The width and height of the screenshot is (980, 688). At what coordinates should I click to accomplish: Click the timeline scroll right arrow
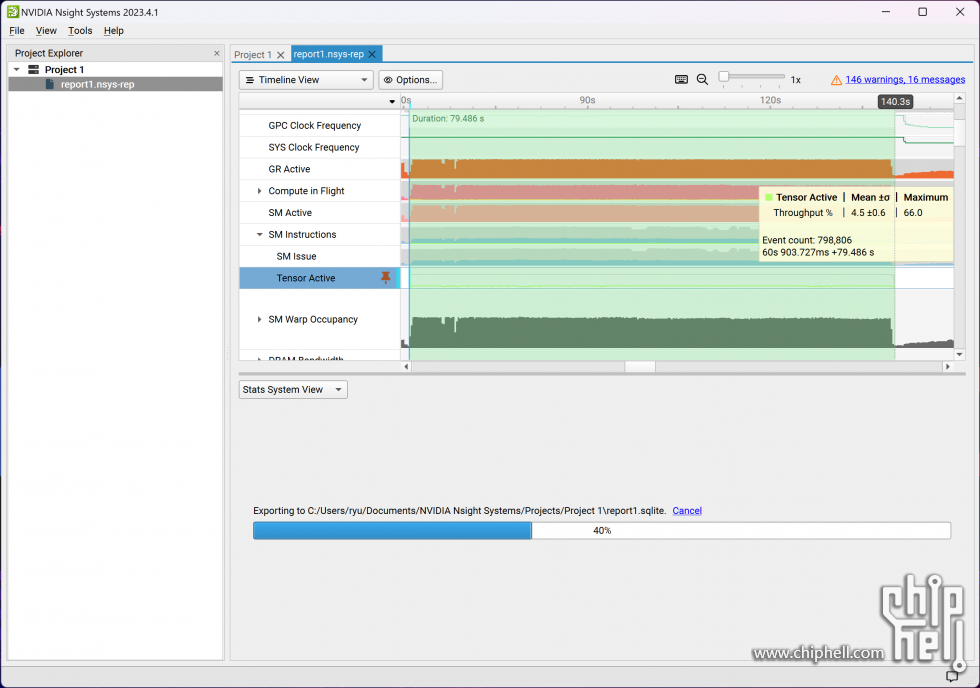[948, 367]
